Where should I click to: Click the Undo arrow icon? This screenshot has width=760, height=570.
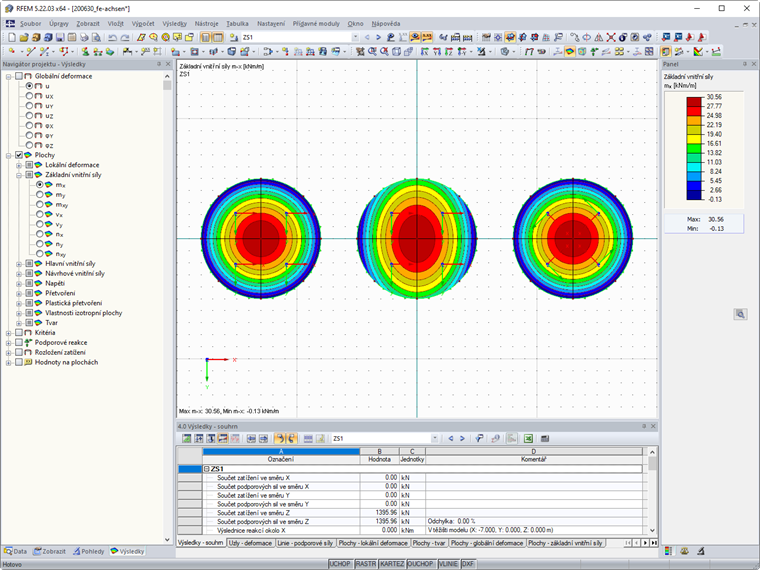[112, 37]
